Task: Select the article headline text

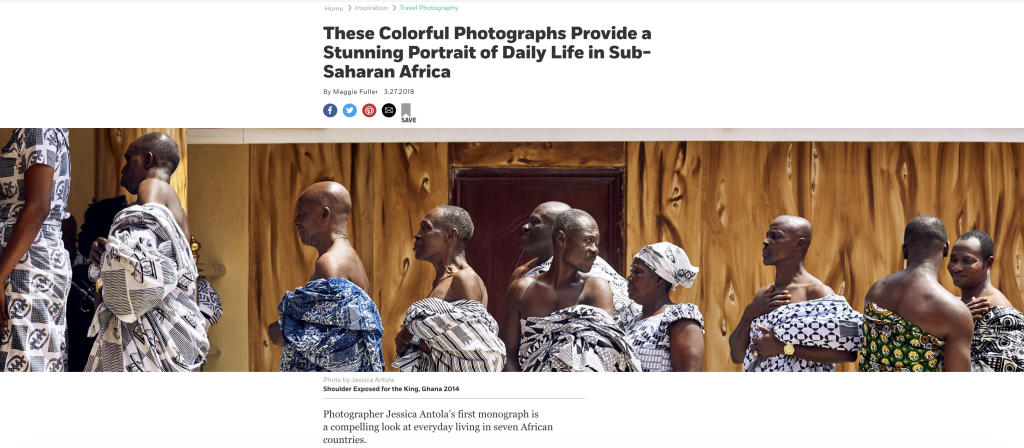Action: tap(487, 52)
